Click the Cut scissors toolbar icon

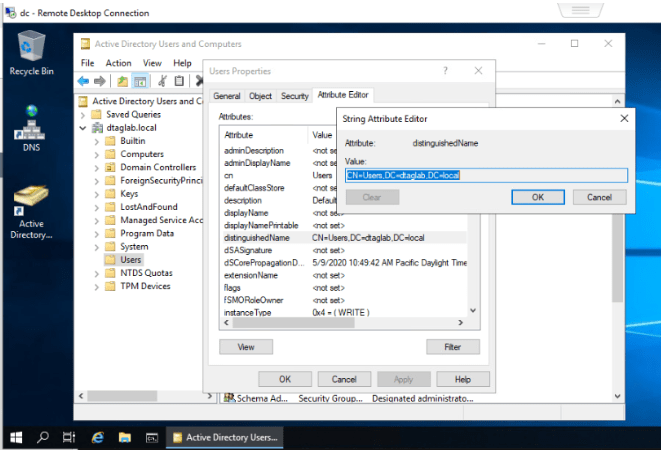coord(163,81)
